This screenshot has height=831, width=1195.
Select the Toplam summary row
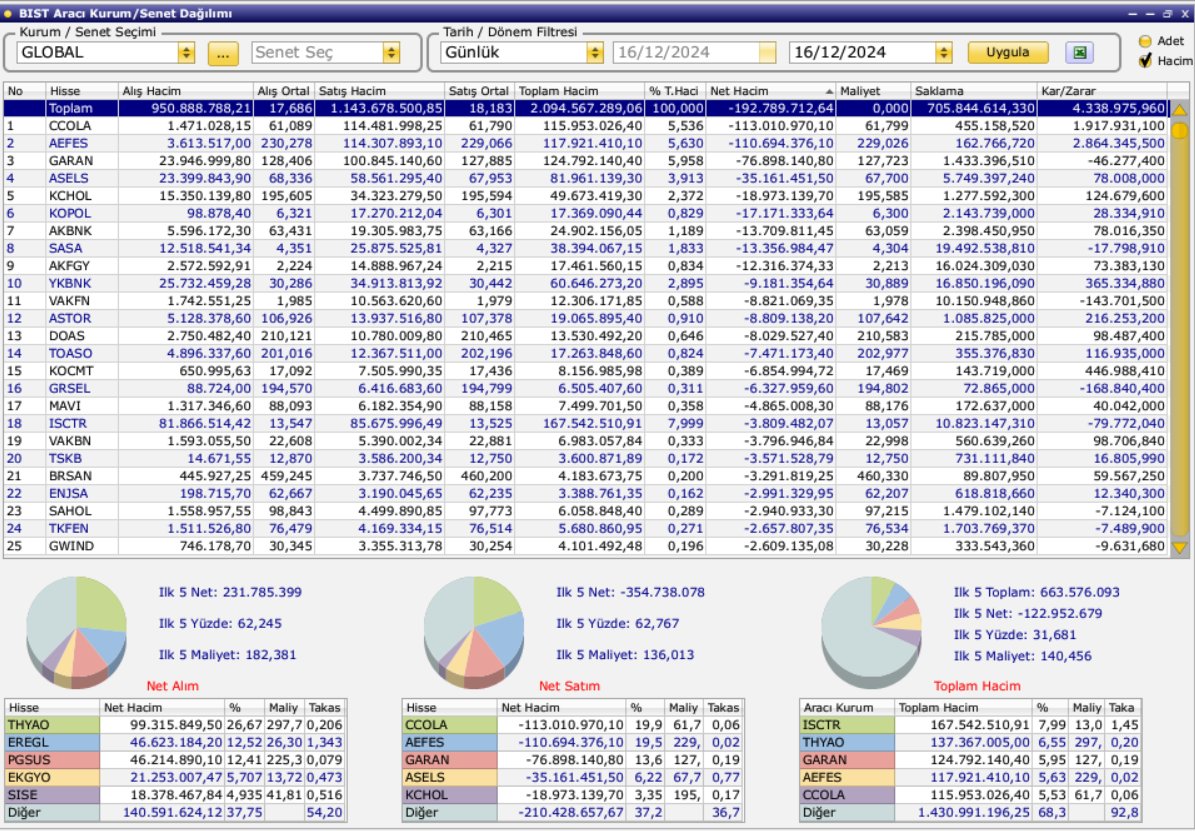pos(585,108)
